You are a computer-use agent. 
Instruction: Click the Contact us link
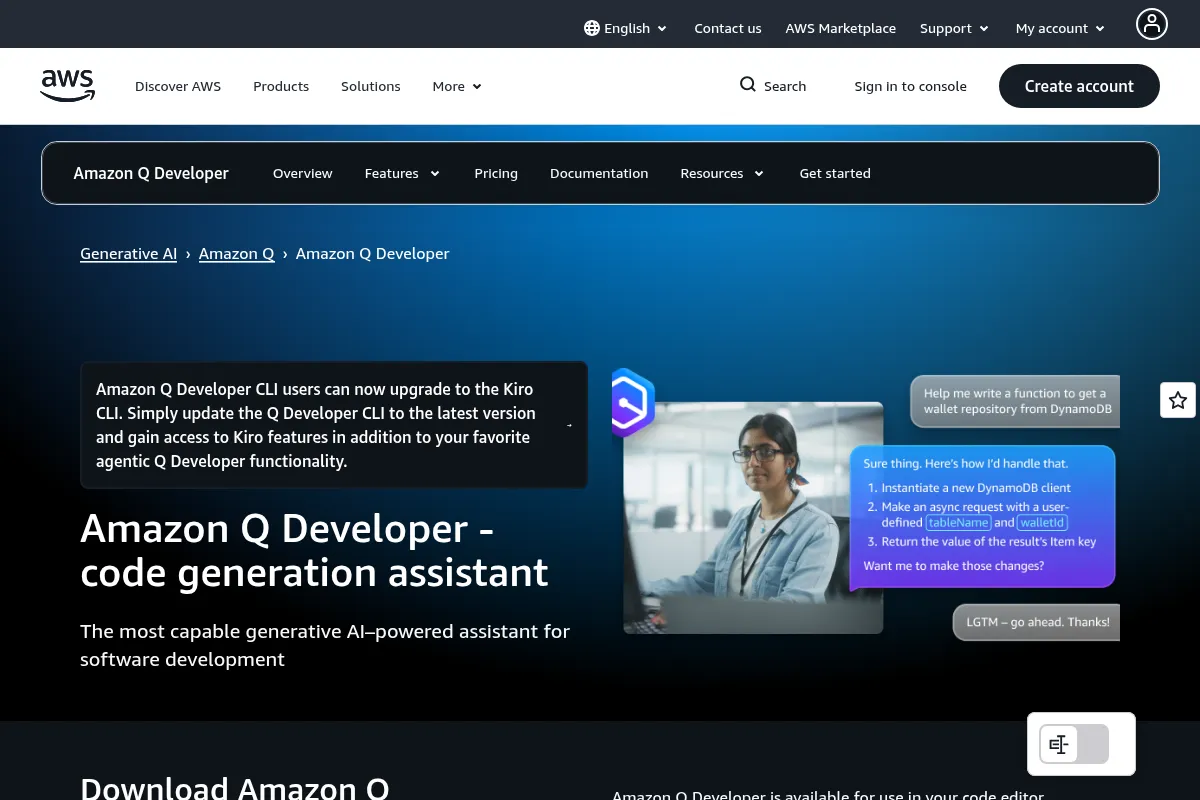click(728, 28)
